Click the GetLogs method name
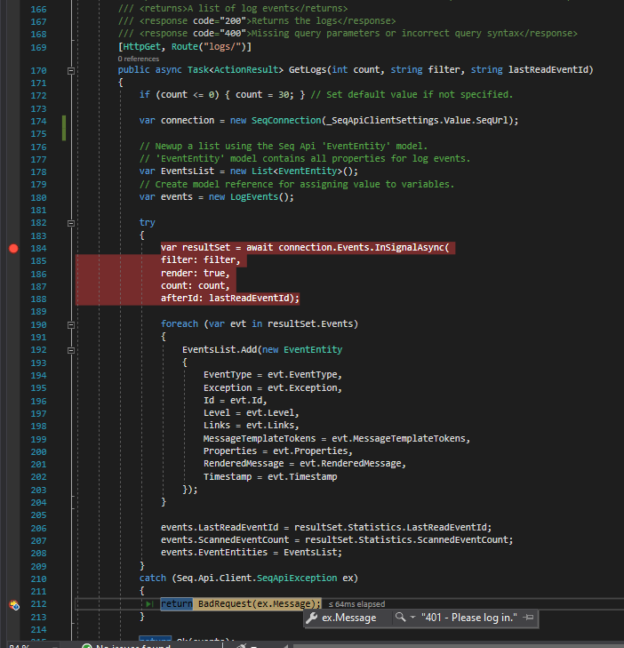This screenshot has width=624, height=648. click(307, 70)
